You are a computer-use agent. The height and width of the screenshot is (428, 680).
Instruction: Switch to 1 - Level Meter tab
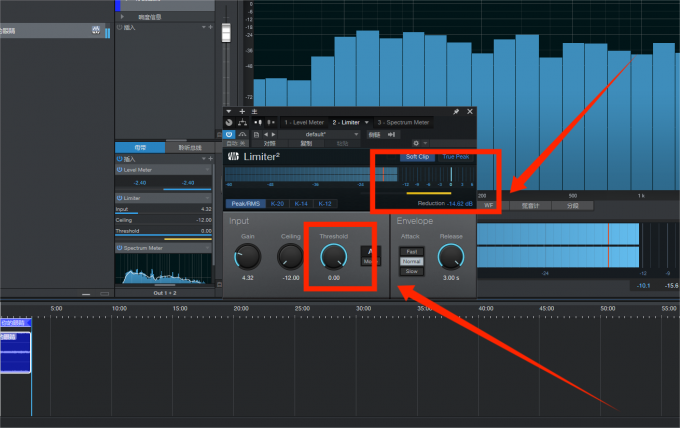coord(305,122)
